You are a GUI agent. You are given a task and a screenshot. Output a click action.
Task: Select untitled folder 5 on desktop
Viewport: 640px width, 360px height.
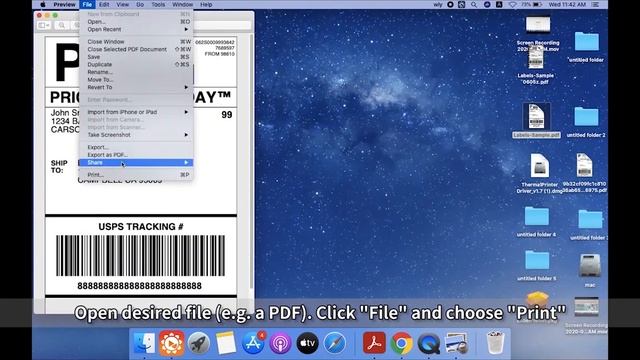click(x=536, y=265)
